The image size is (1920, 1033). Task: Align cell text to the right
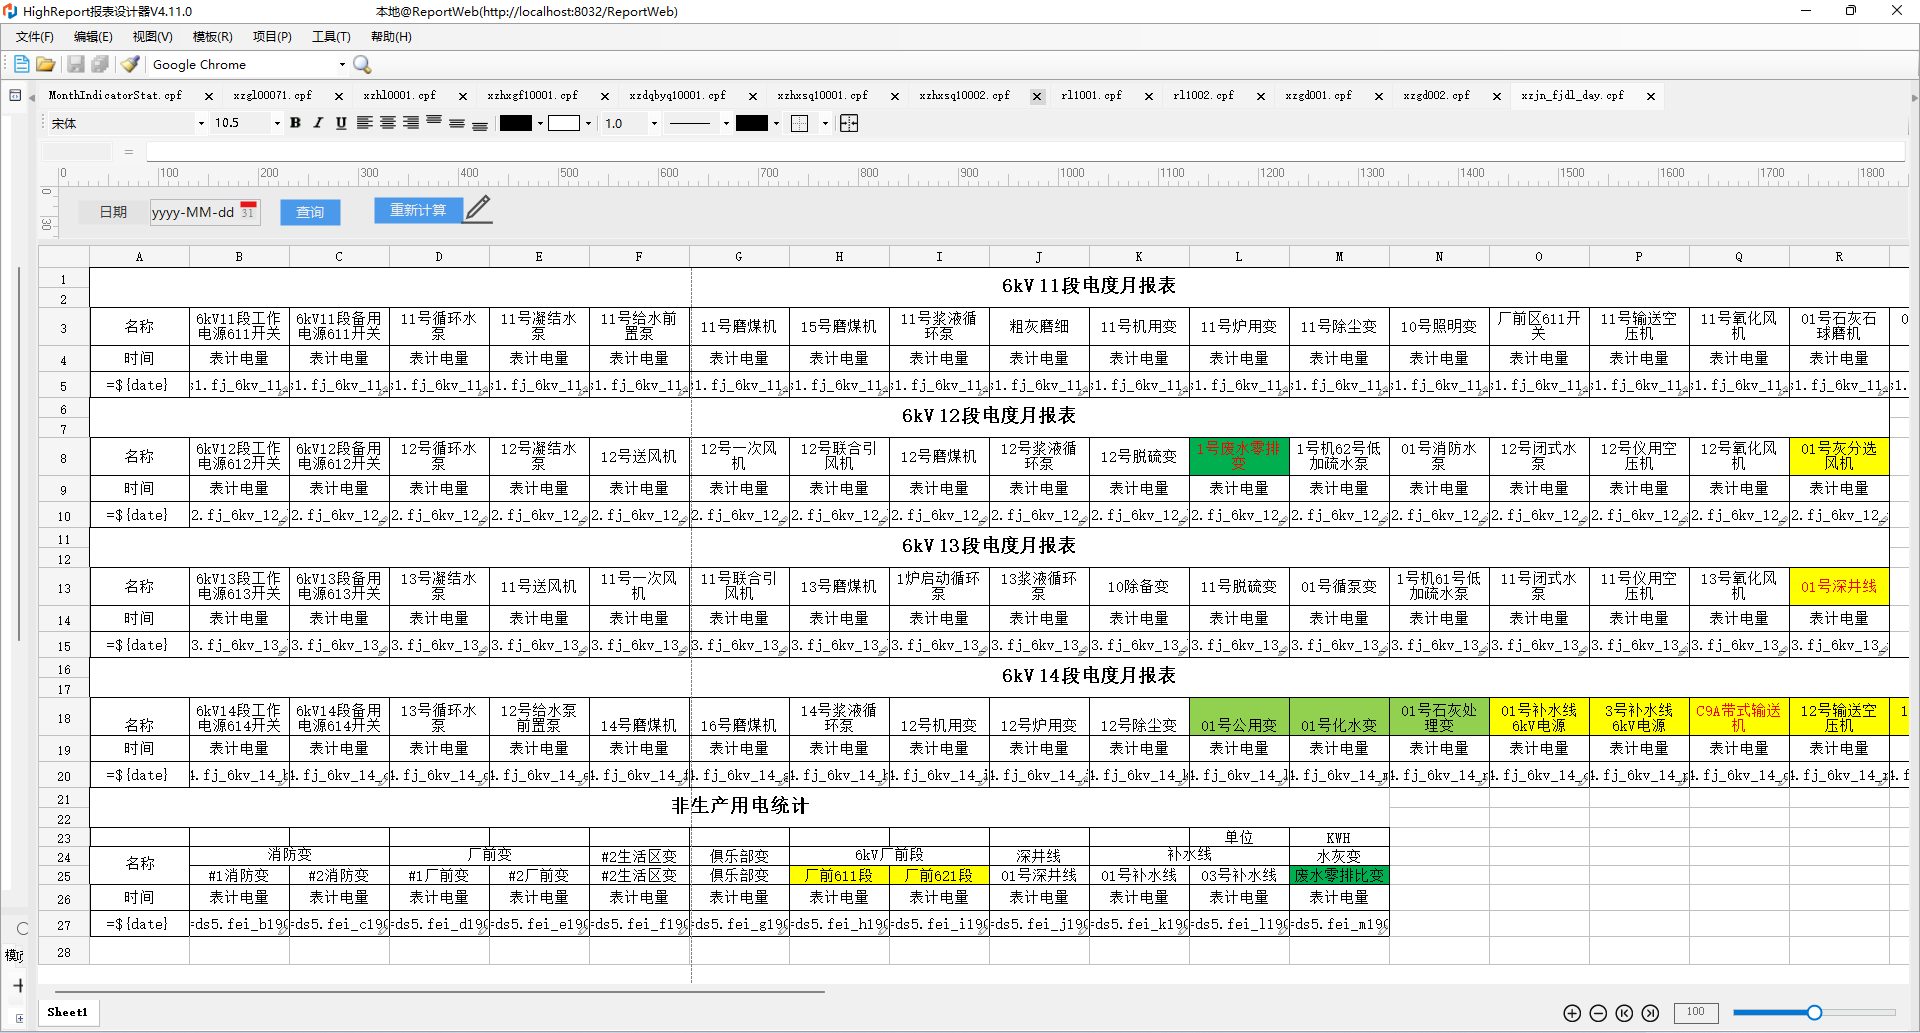(x=410, y=123)
